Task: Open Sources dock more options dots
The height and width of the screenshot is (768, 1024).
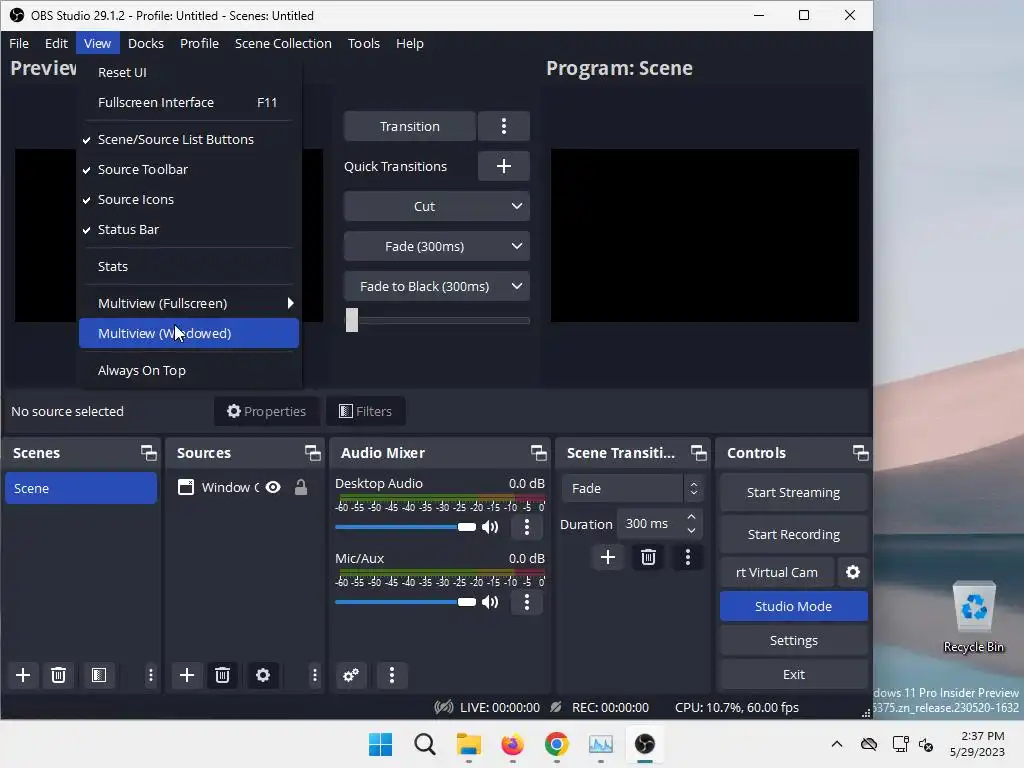Action: click(315, 675)
